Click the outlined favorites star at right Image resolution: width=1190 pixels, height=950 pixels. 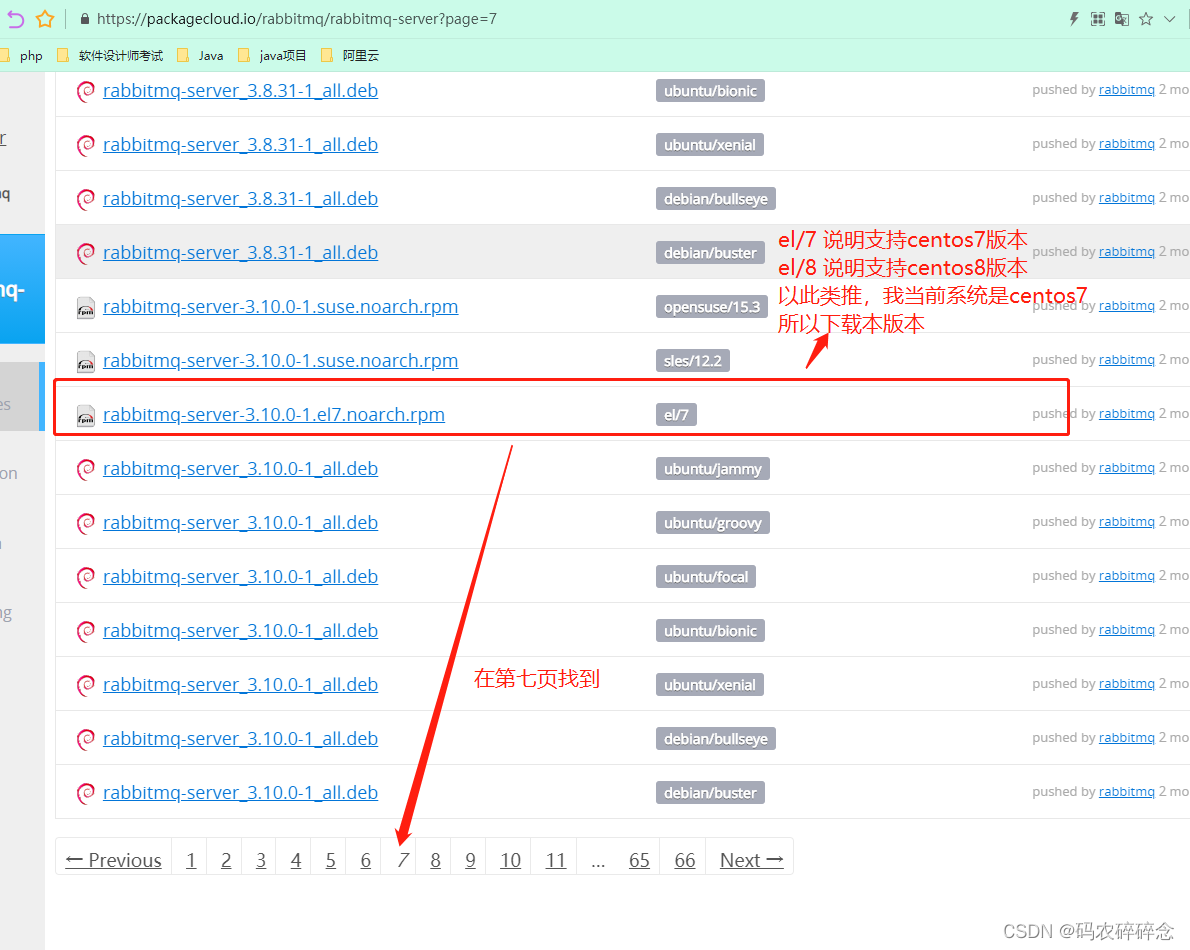1146,19
